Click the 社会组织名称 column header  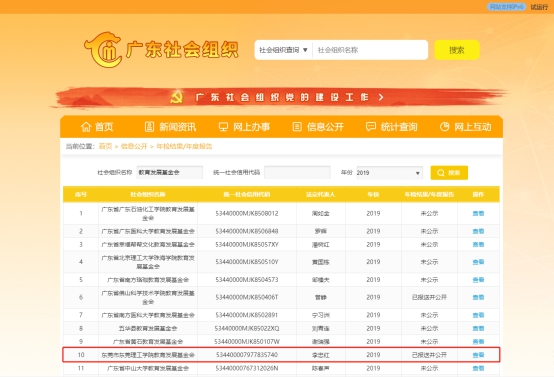click(148, 194)
